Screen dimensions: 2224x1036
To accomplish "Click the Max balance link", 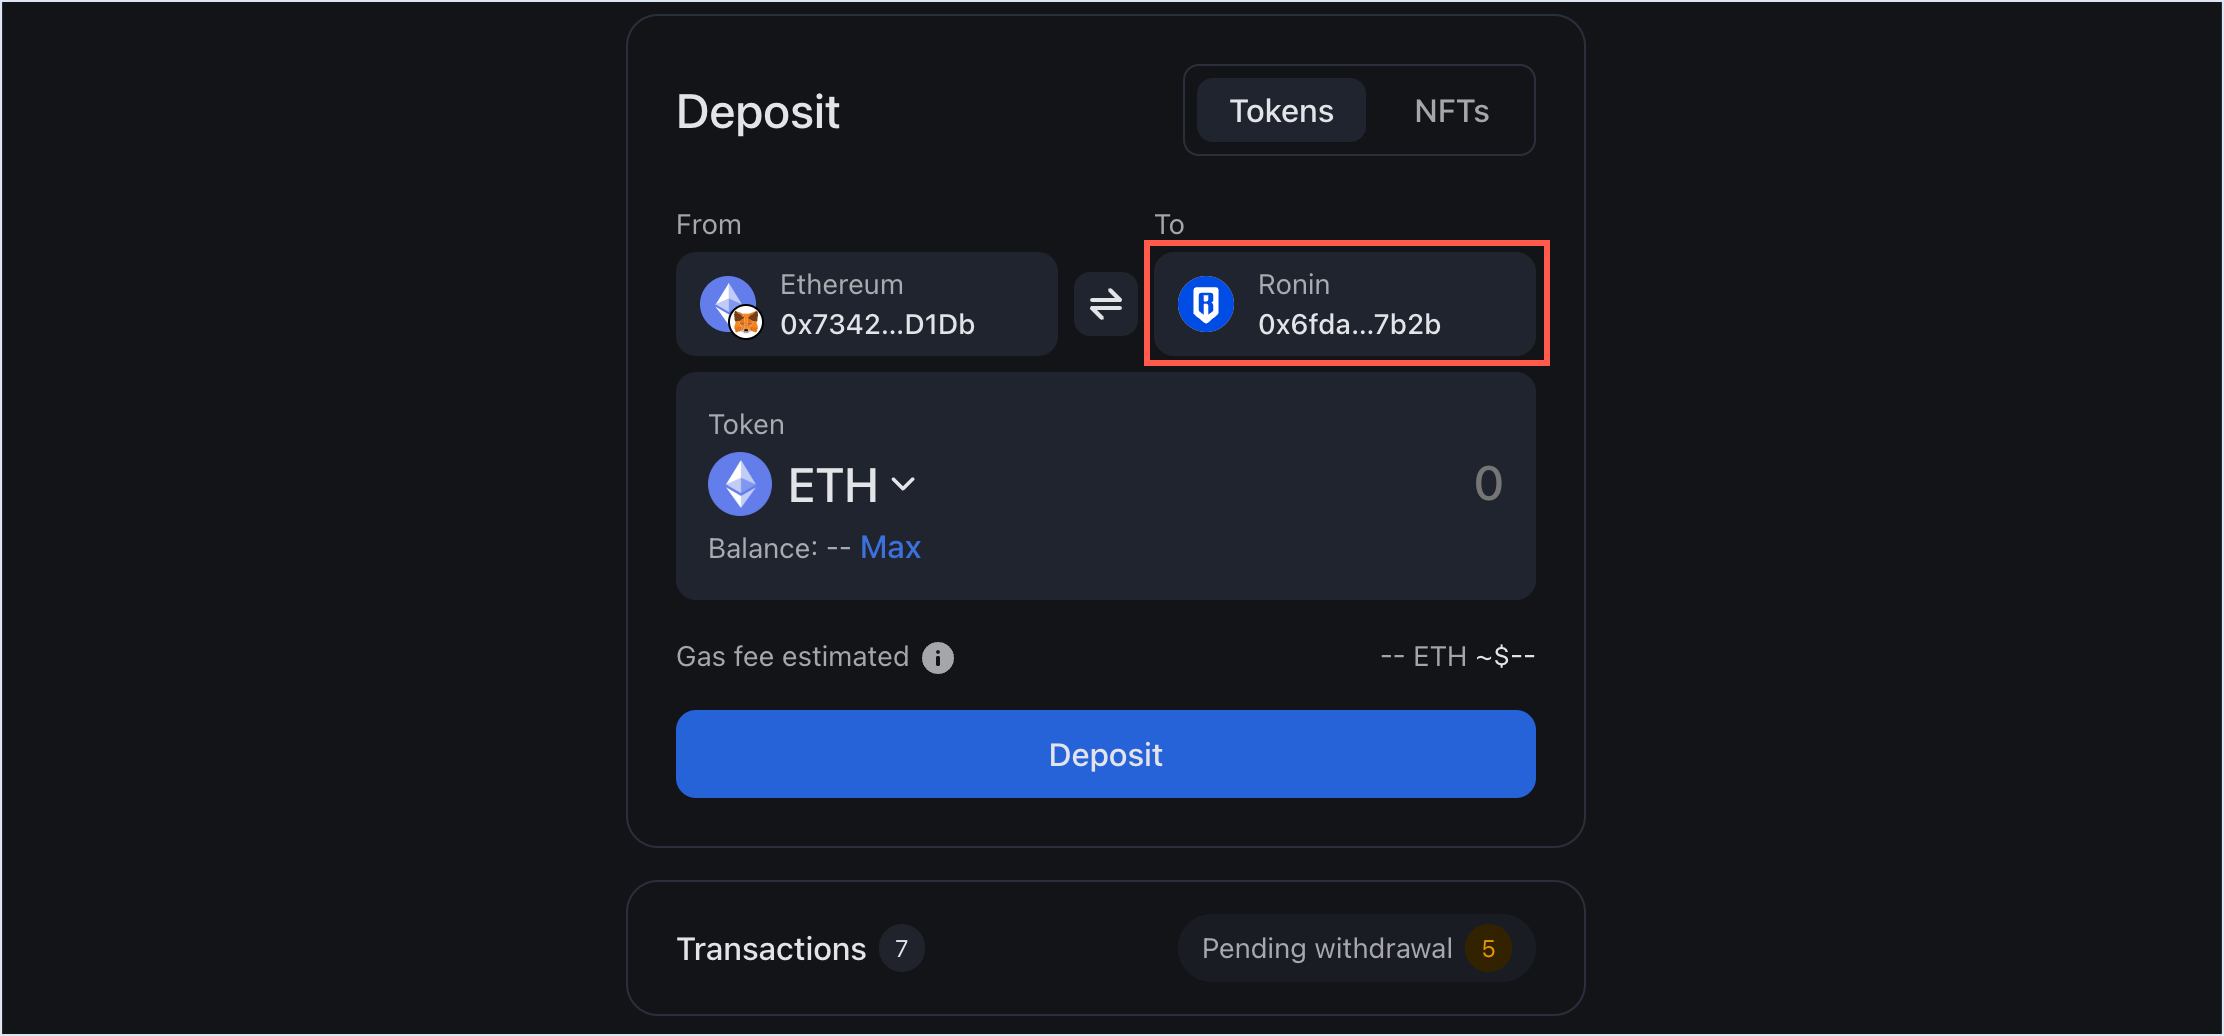I will click(x=889, y=547).
